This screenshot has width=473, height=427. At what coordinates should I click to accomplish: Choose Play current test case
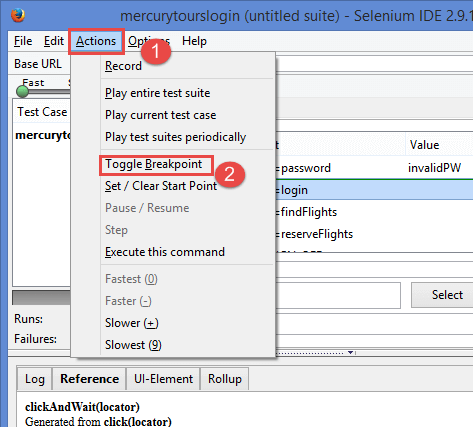[161, 115]
